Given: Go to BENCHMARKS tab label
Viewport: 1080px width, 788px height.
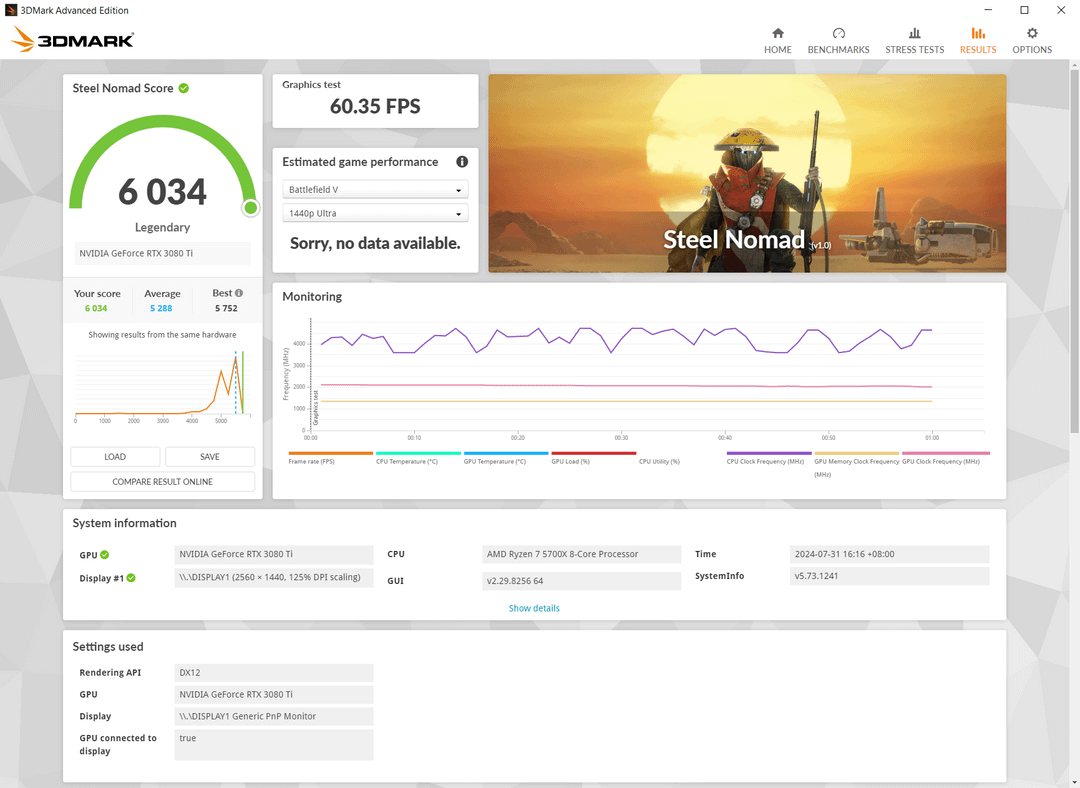Looking at the screenshot, I should (x=838, y=50).
